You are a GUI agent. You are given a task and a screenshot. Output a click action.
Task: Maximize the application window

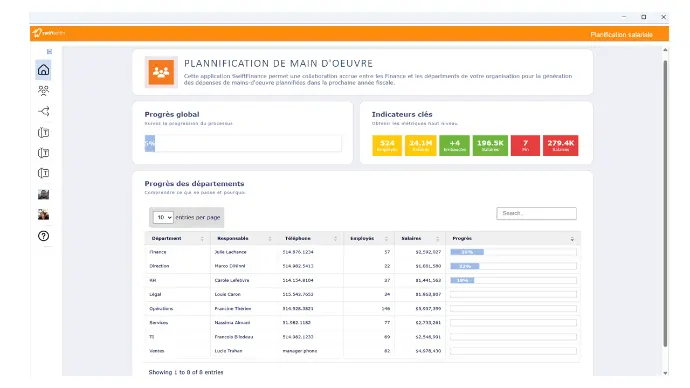(644, 17)
